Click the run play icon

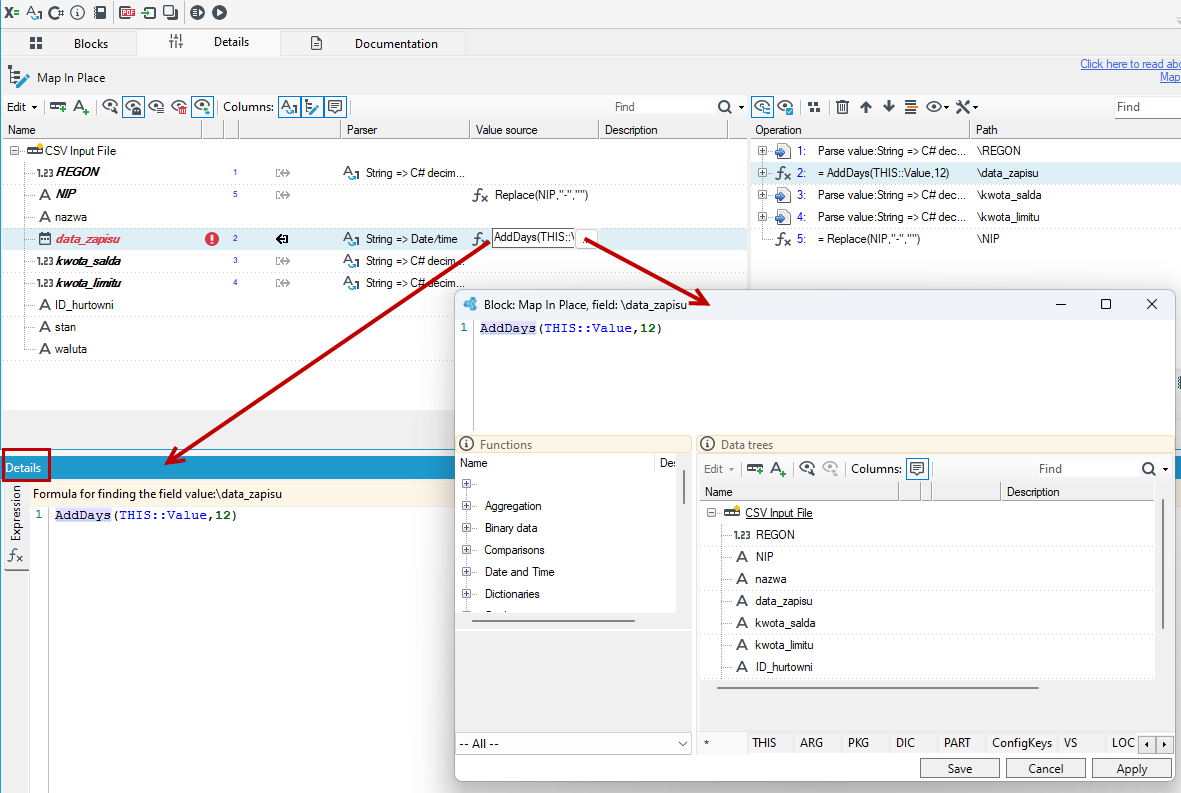click(219, 12)
